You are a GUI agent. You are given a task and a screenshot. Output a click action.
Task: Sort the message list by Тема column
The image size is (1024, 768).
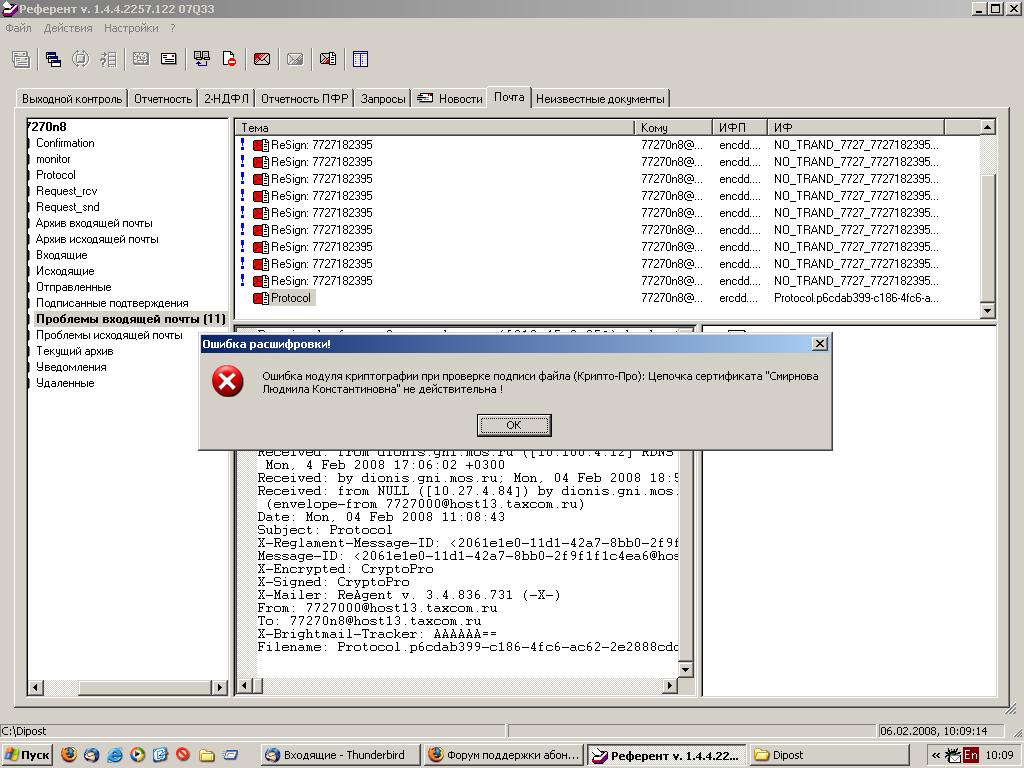pyautogui.click(x=435, y=128)
